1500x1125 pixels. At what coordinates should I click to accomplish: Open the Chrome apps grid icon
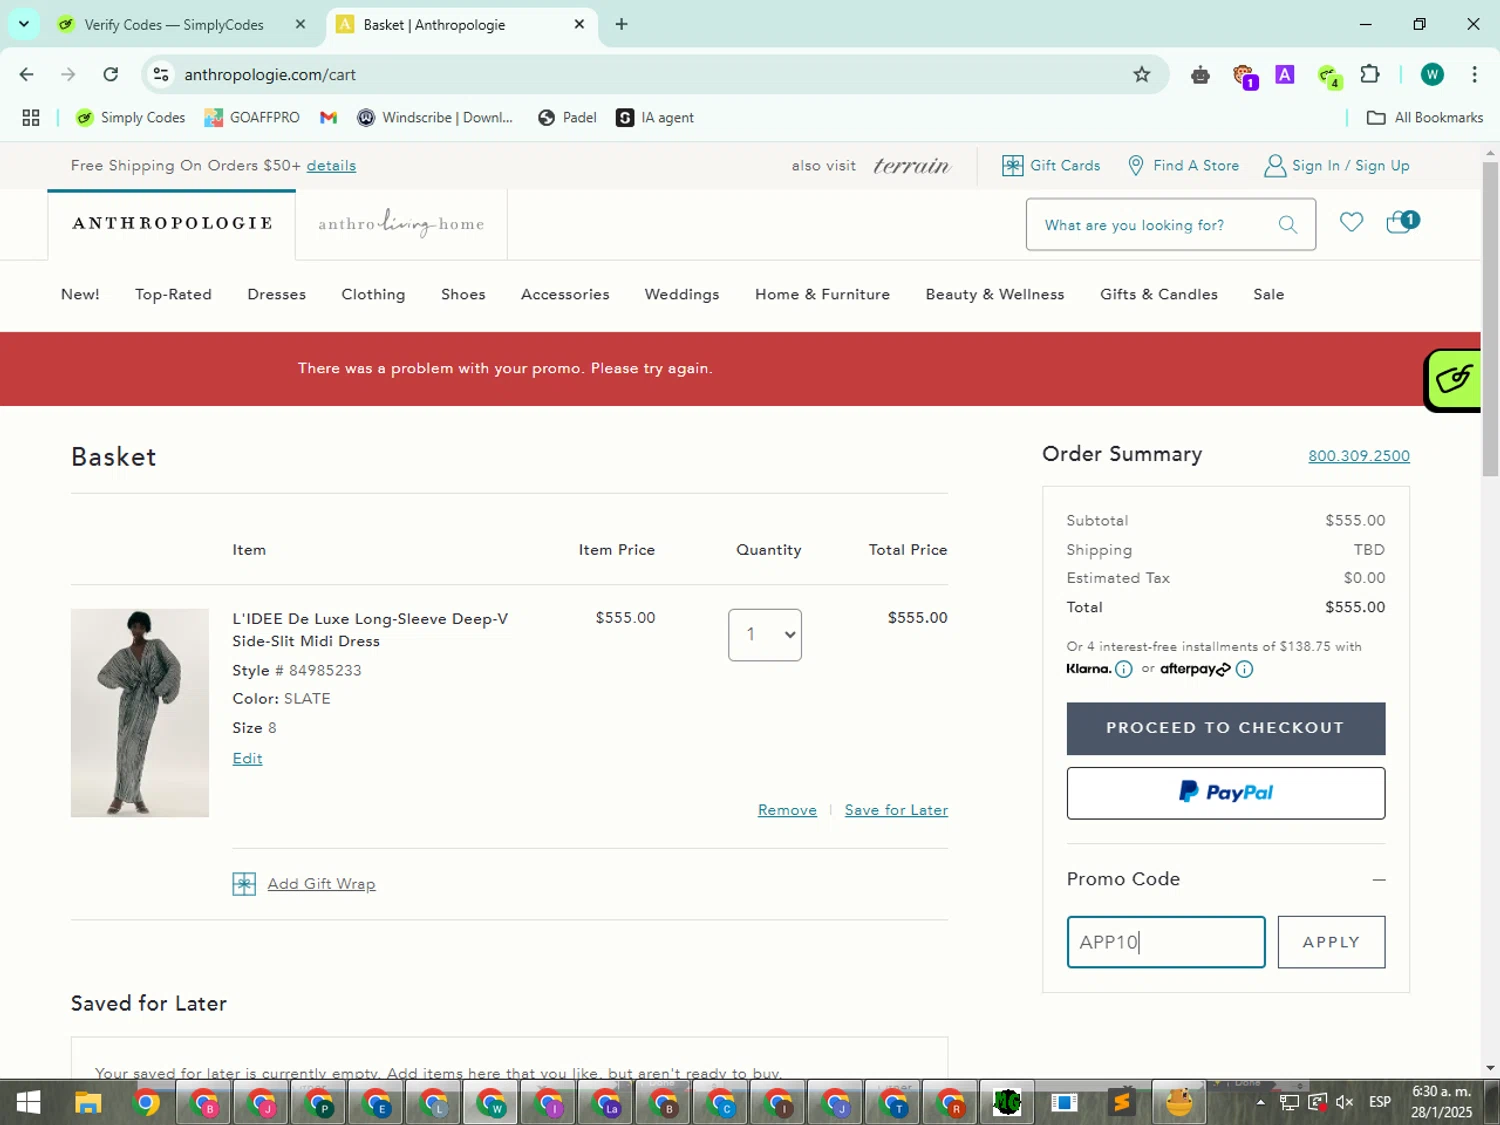point(31,118)
